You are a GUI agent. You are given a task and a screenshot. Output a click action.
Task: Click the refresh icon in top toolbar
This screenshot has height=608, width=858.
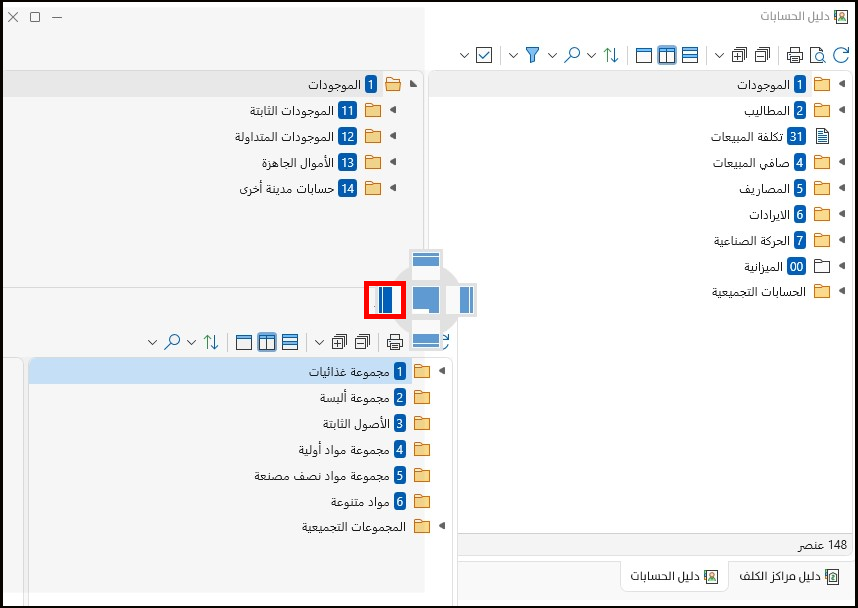840,55
